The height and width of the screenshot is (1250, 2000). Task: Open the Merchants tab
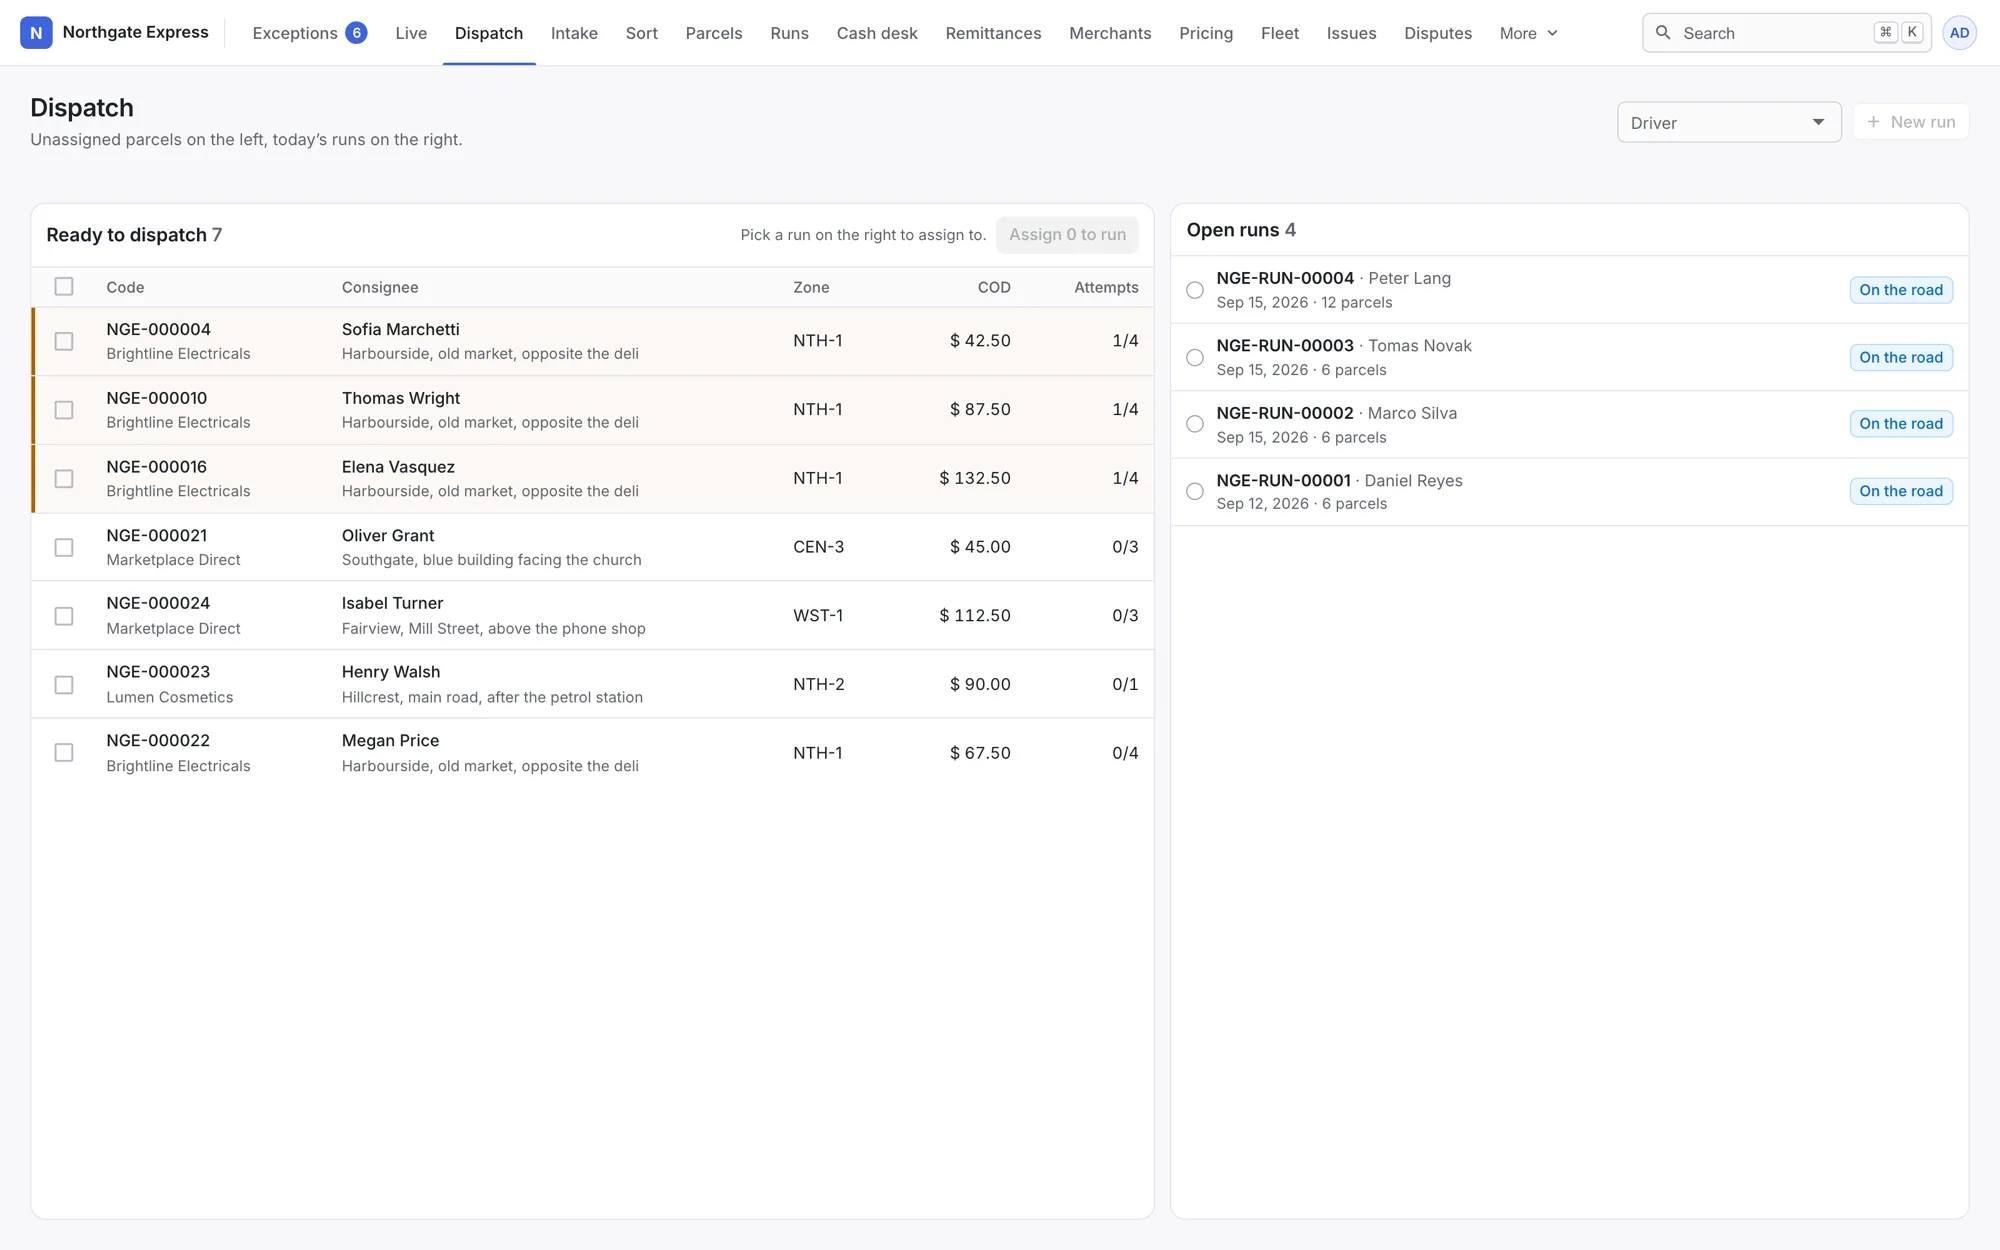click(1110, 33)
